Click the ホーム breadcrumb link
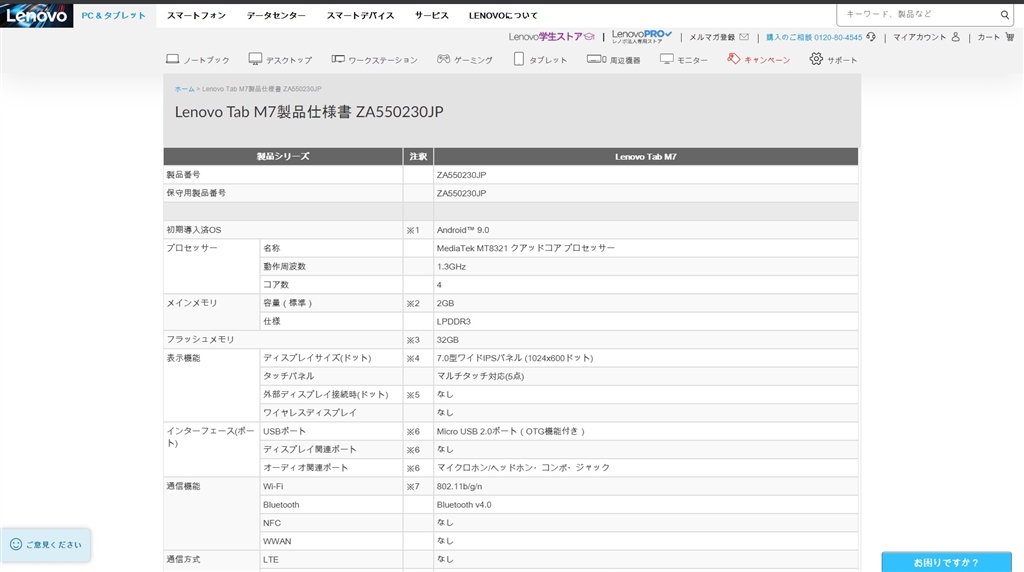The image size is (1024, 572). click(x=184, y=89)
